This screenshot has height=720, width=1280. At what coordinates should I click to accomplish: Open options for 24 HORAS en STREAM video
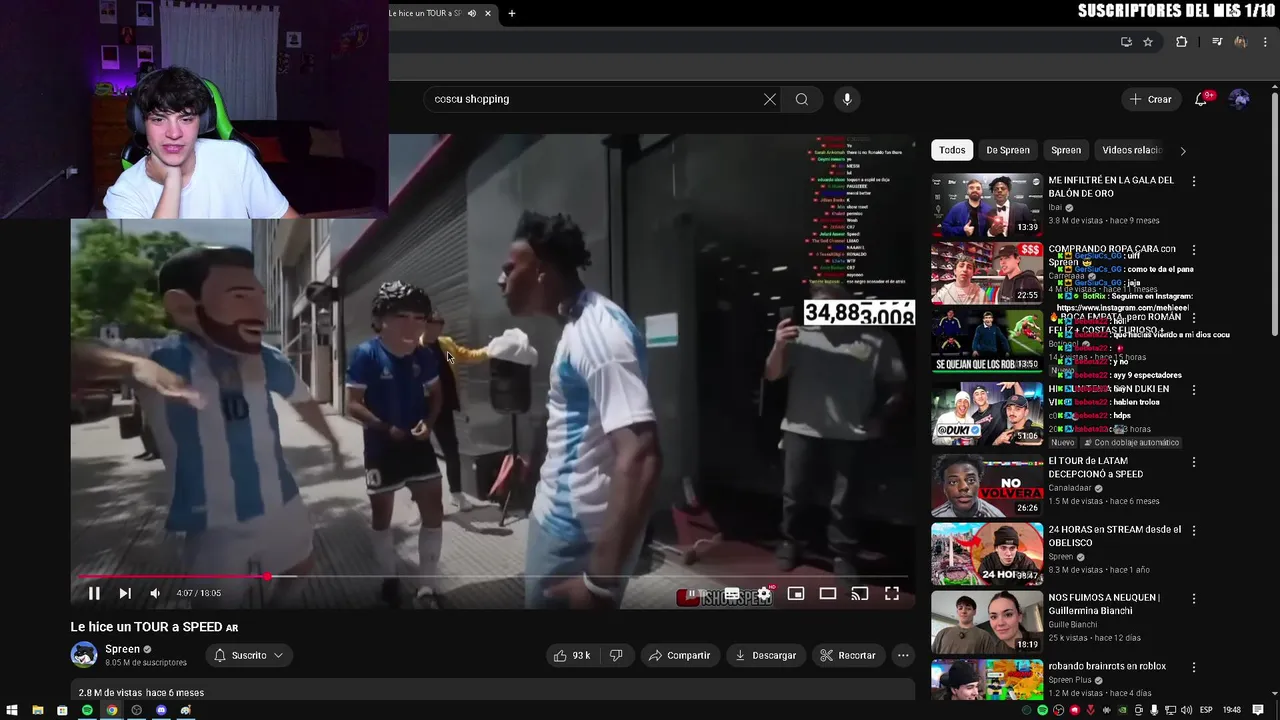1193,530
